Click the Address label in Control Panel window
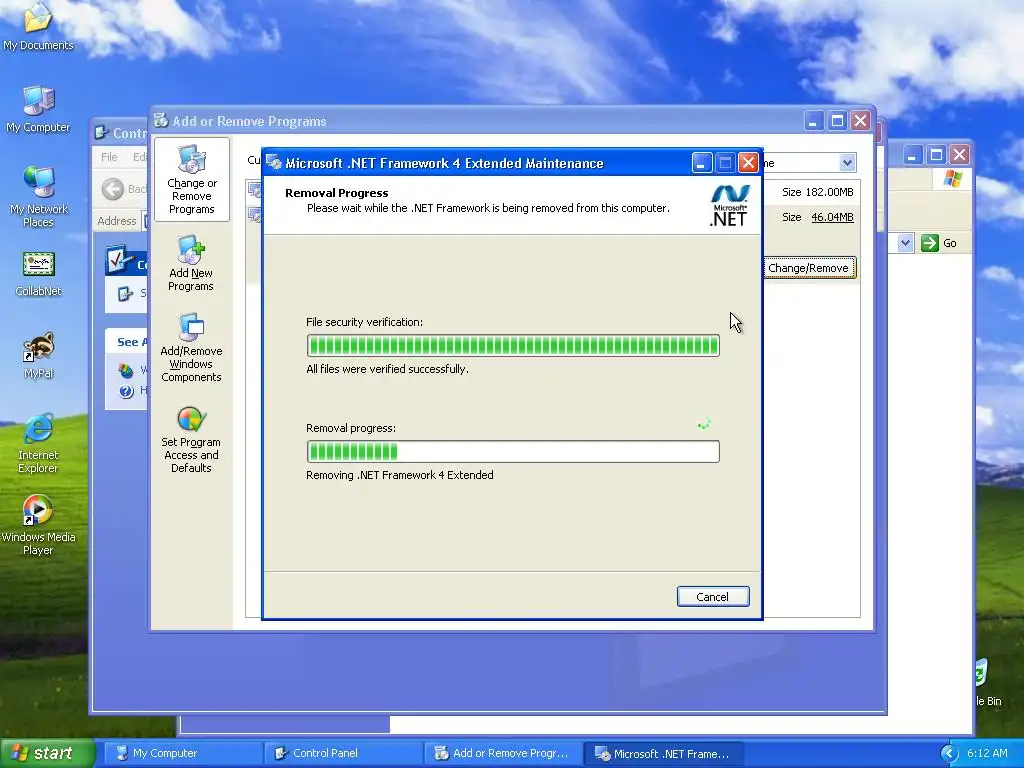The height and width of the screenshot is (768, 1024). coord(117,221)
